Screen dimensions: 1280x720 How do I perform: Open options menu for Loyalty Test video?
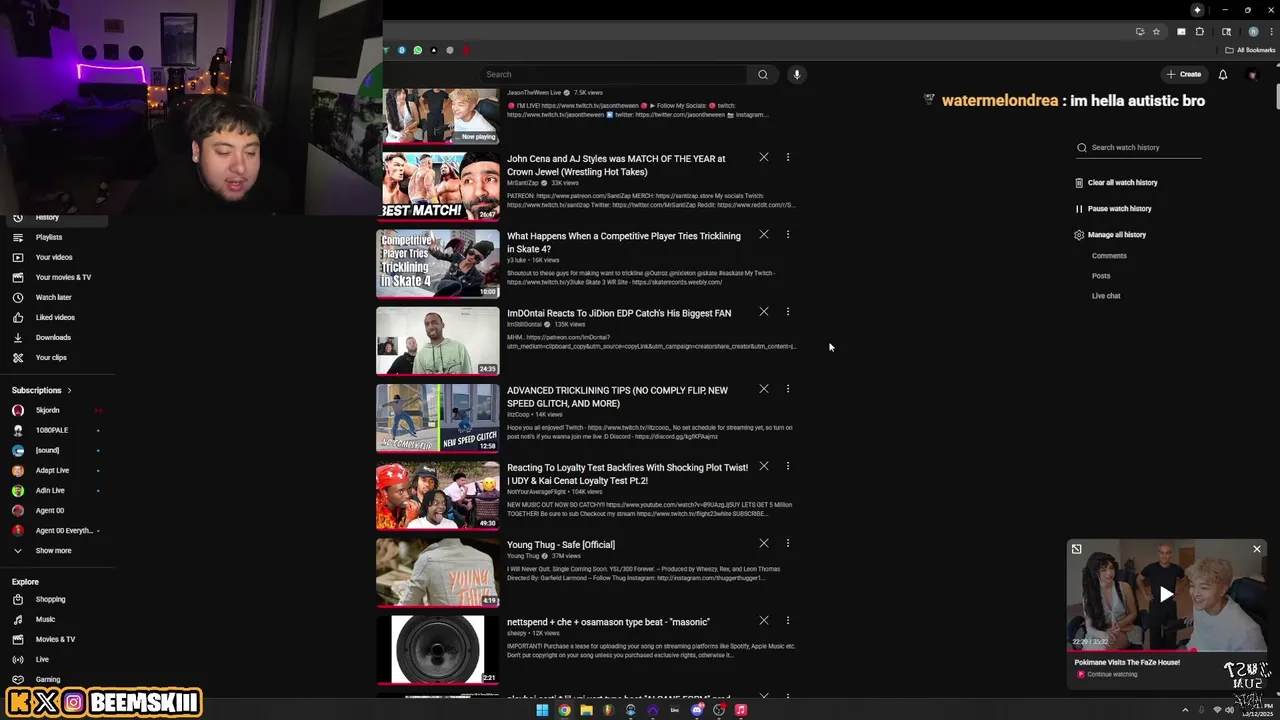[x=788, y=466]
